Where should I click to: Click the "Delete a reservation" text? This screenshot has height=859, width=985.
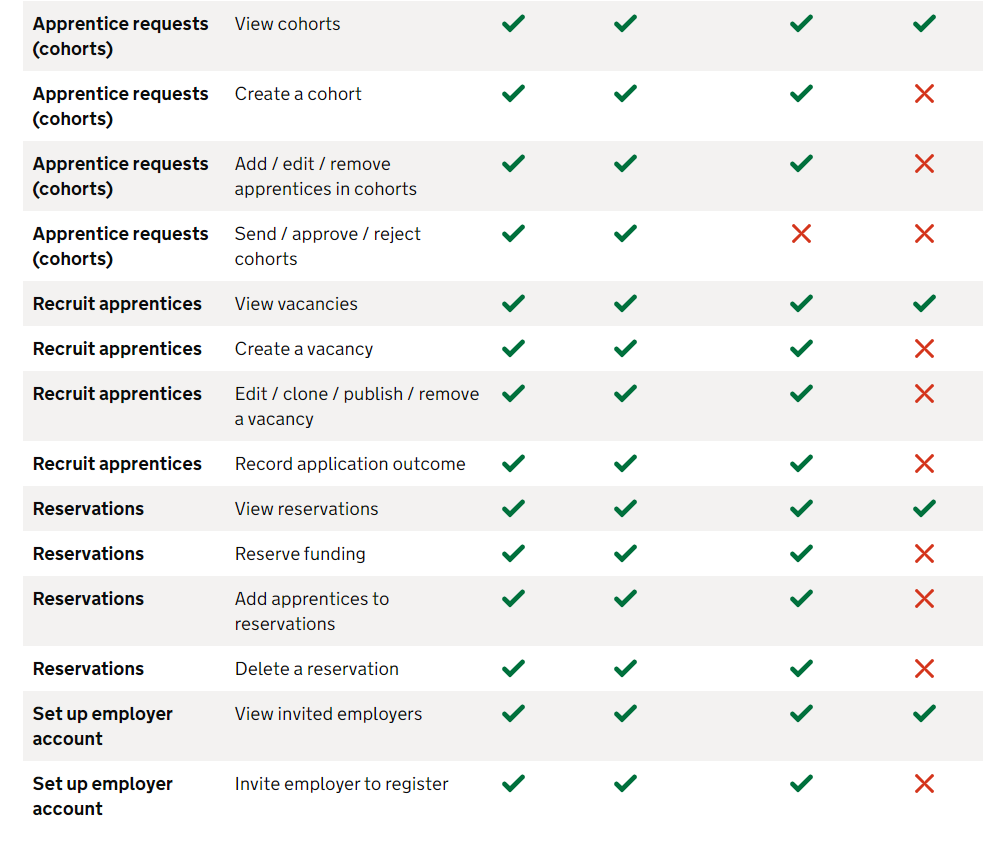click(316, 669)
